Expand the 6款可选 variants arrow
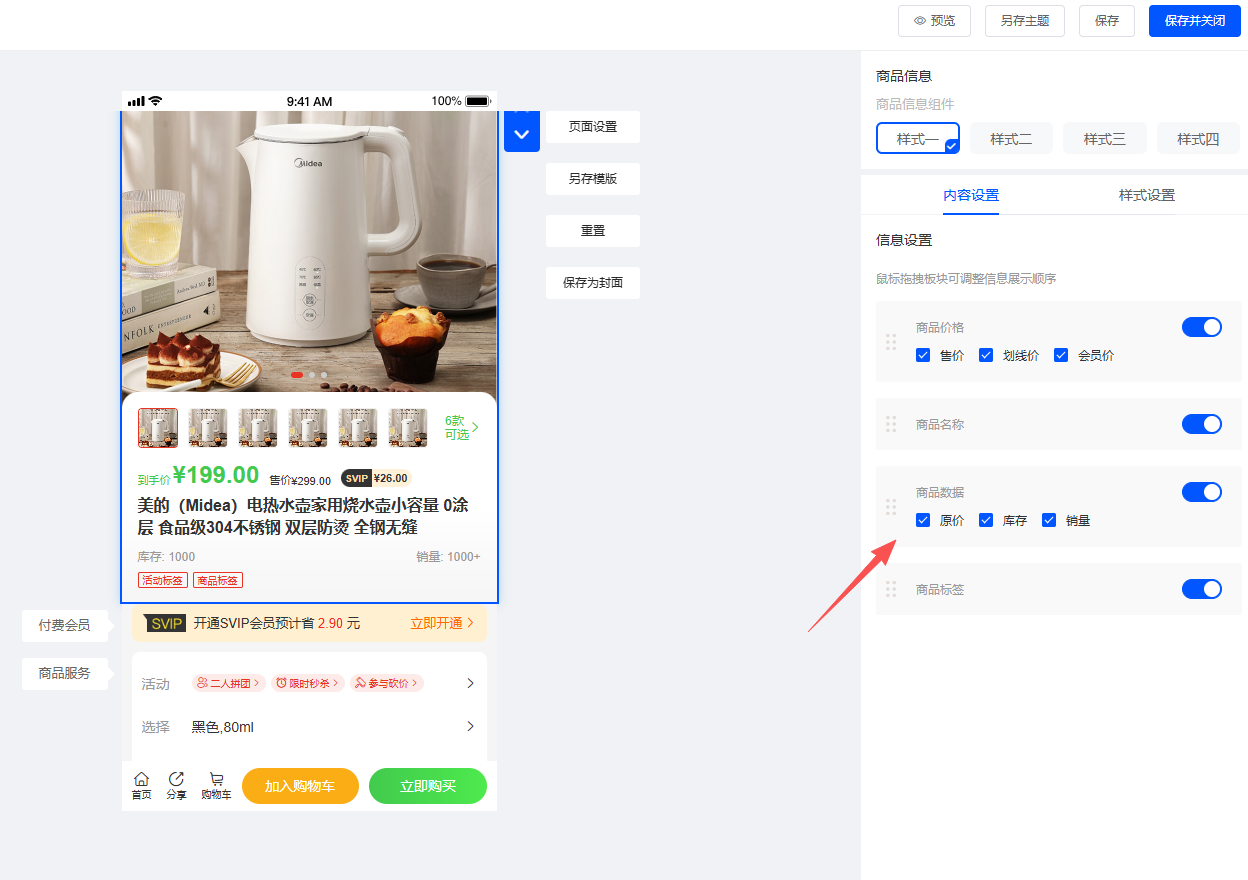This screenshot has width=1248, height=880. pos(475,428)
